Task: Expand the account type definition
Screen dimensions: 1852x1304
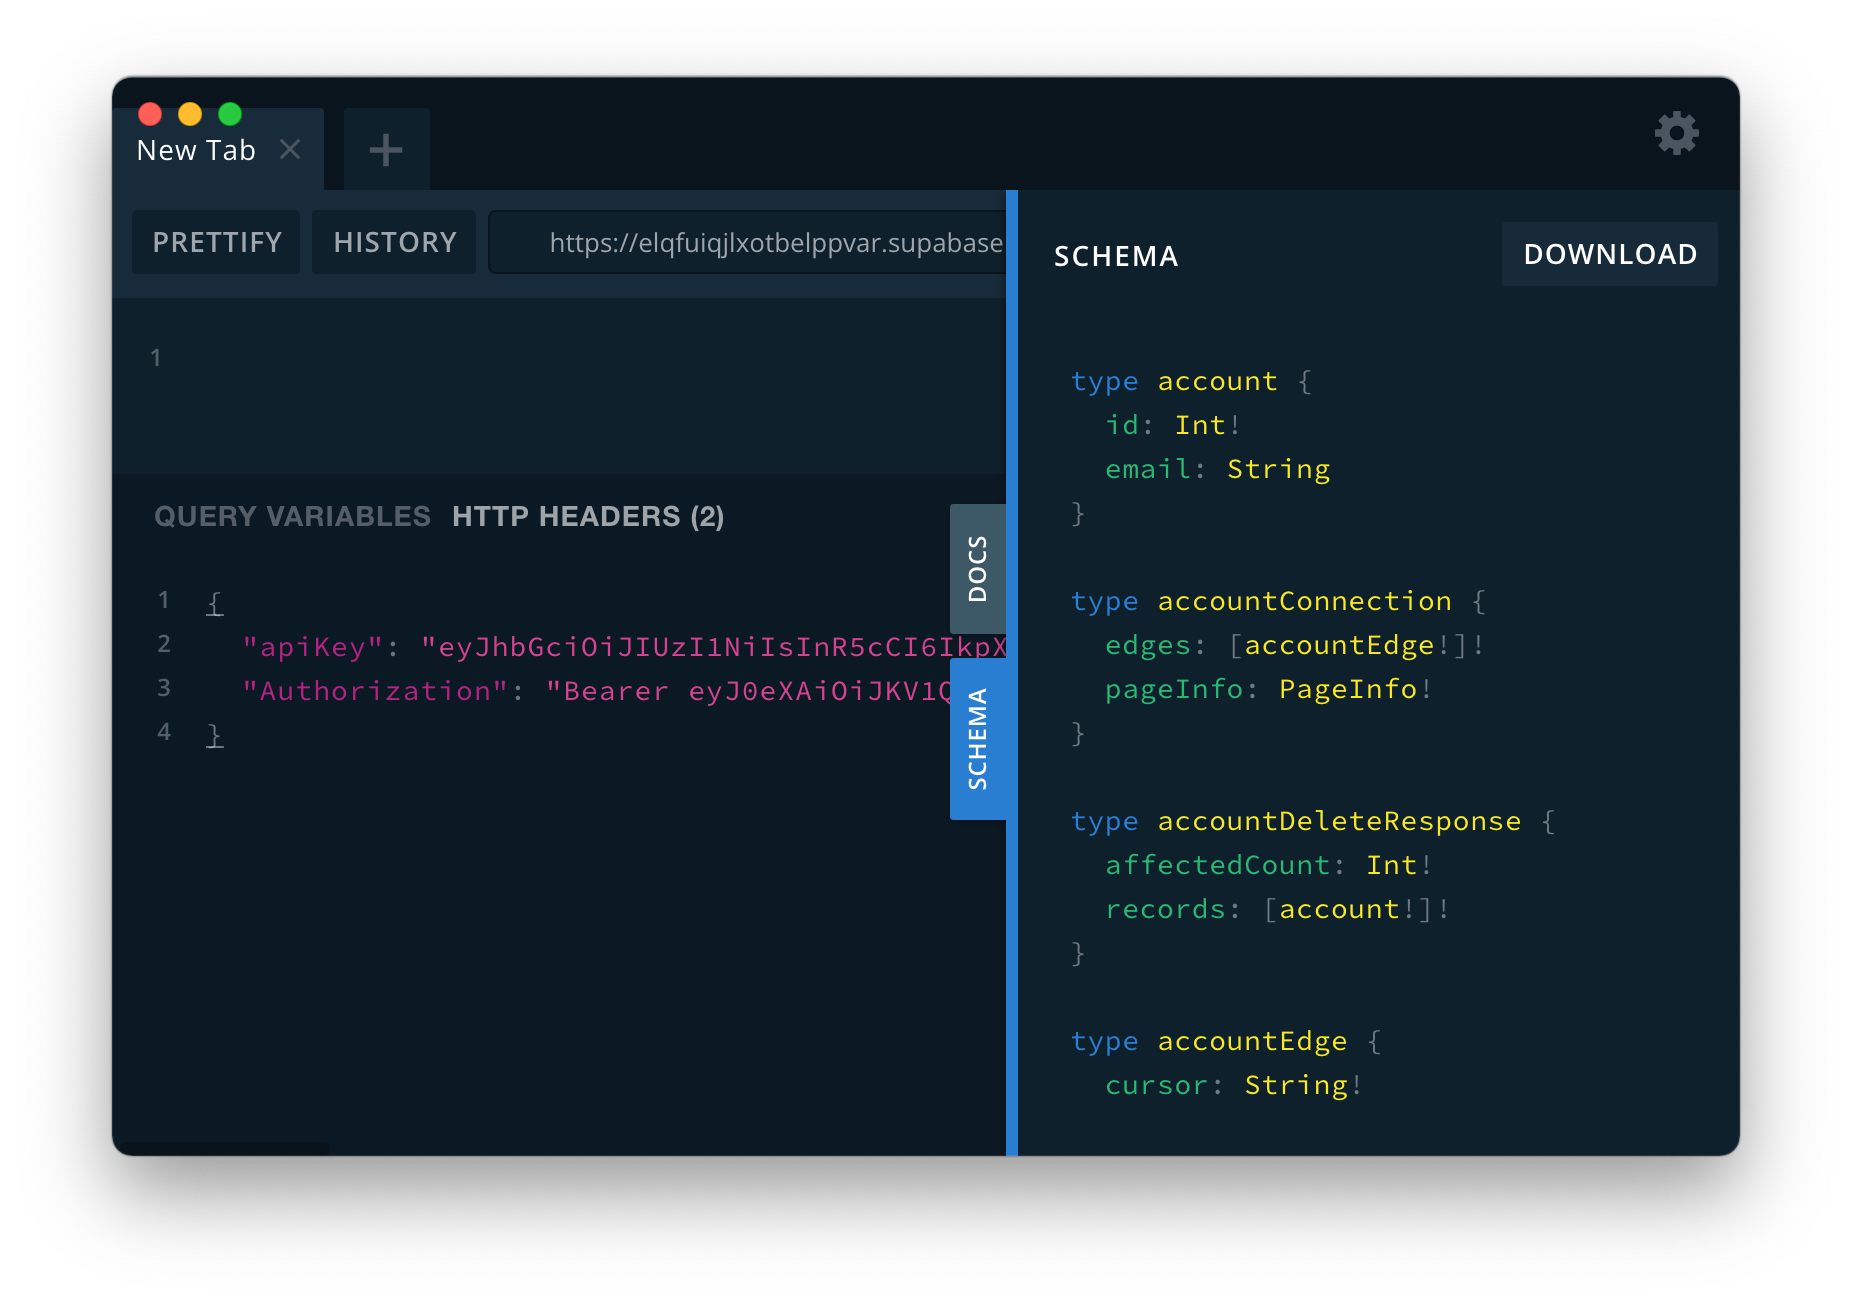Action: (x=1217, y=381)
